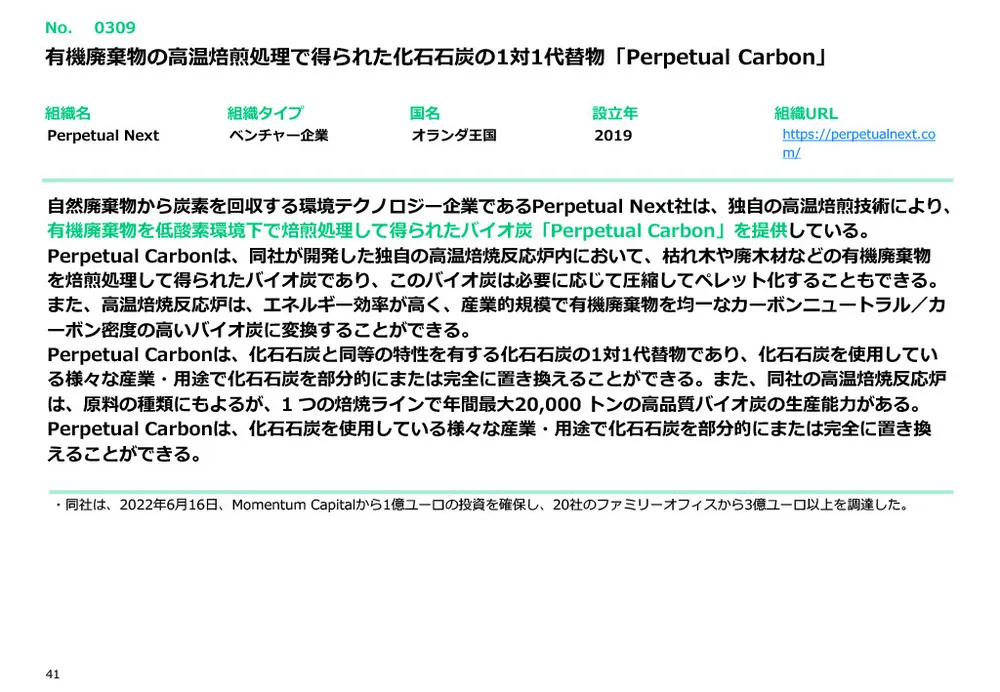Click the country value "オランダ王国"
The width and height of the screenshot is (1000, 692).
click(x=453, y=135)
